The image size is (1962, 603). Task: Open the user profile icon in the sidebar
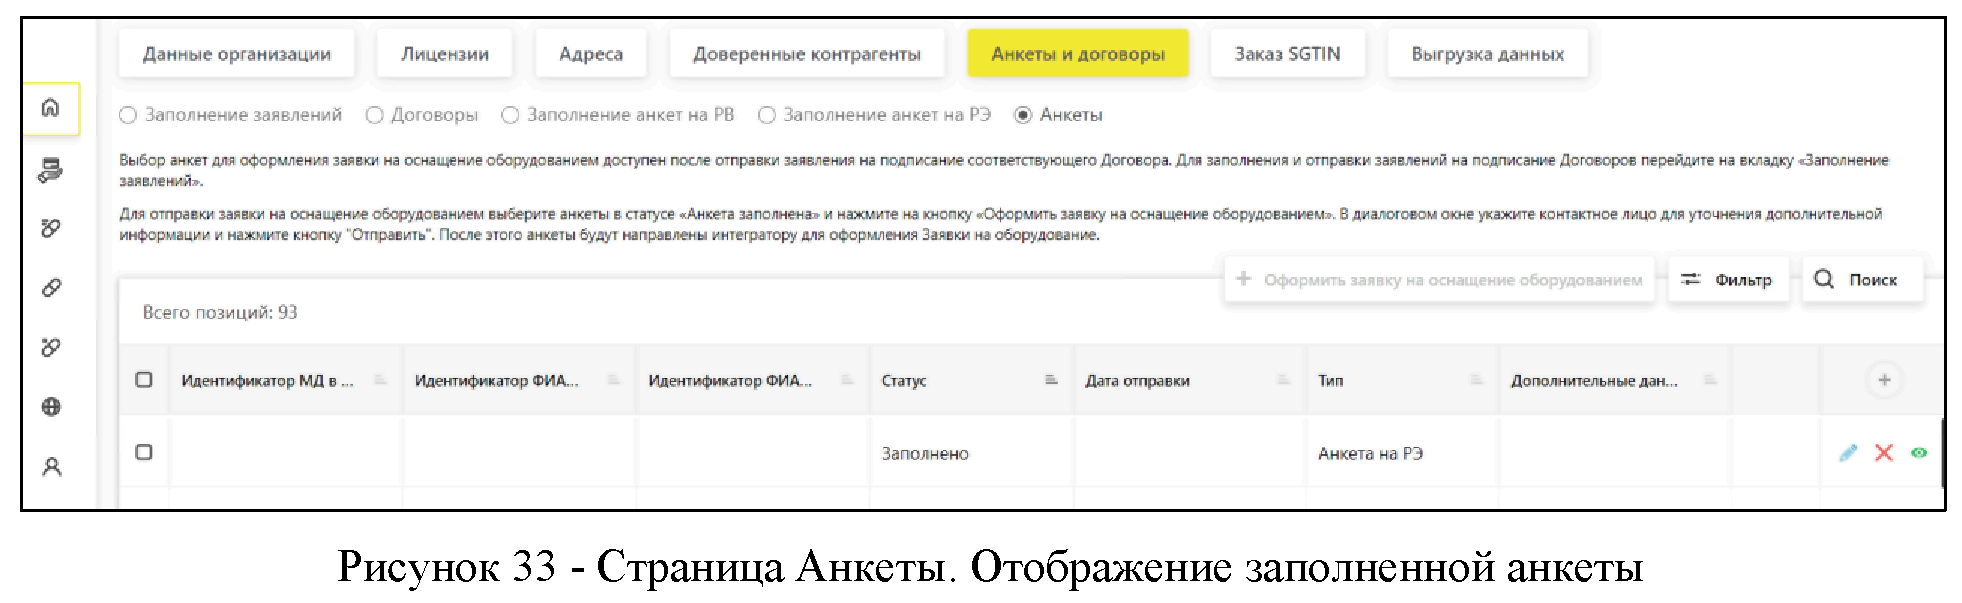[x=51, y=467]
